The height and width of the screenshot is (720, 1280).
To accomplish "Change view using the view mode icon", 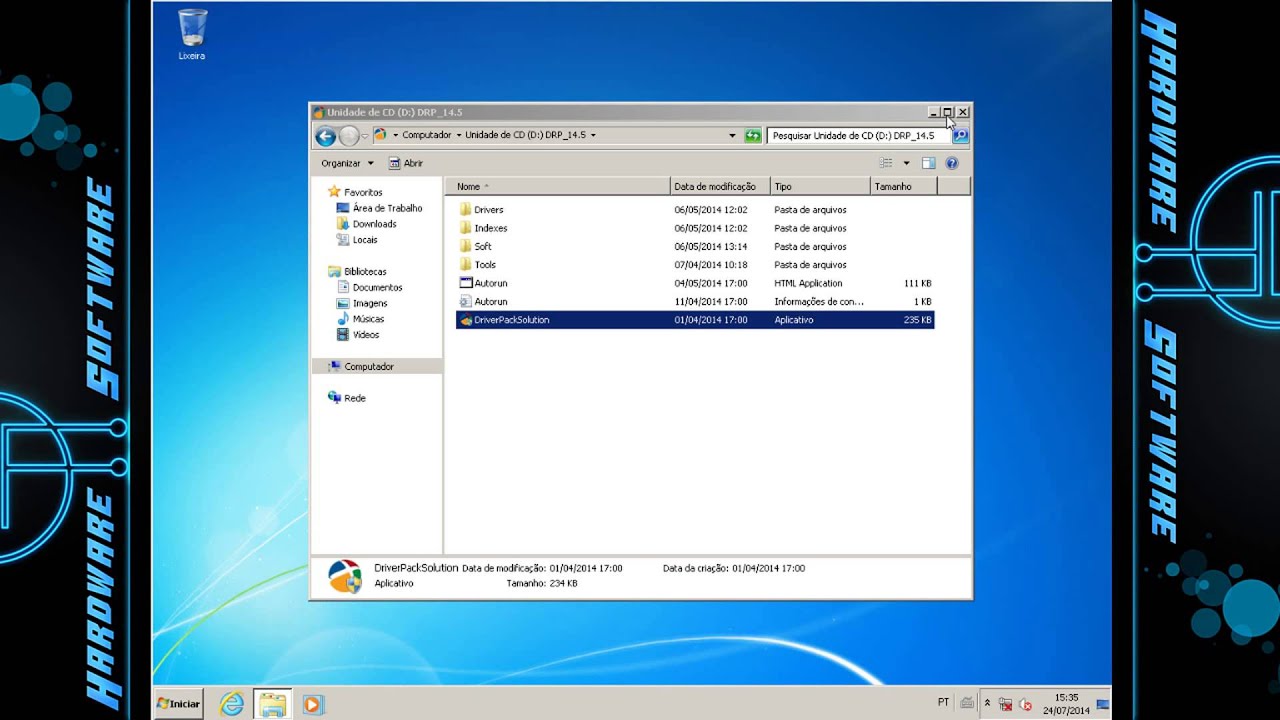I will [x=886, y=163].
